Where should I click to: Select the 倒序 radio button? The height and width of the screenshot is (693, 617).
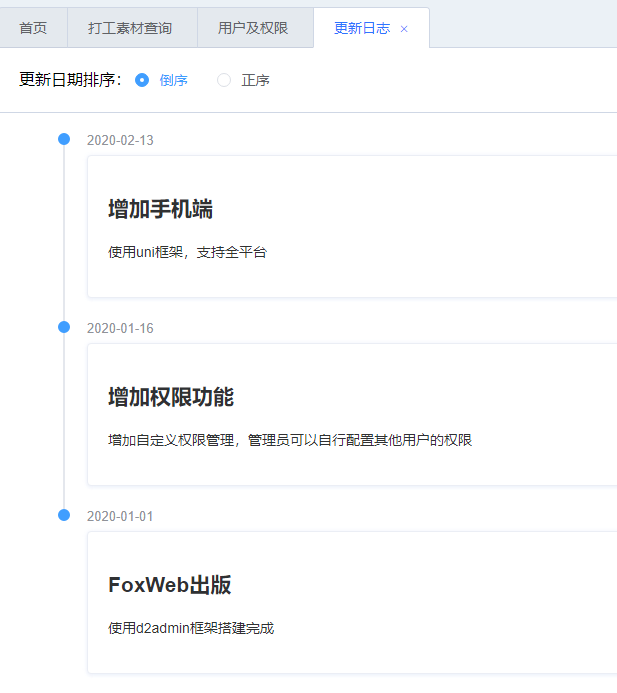pos(142,80)
